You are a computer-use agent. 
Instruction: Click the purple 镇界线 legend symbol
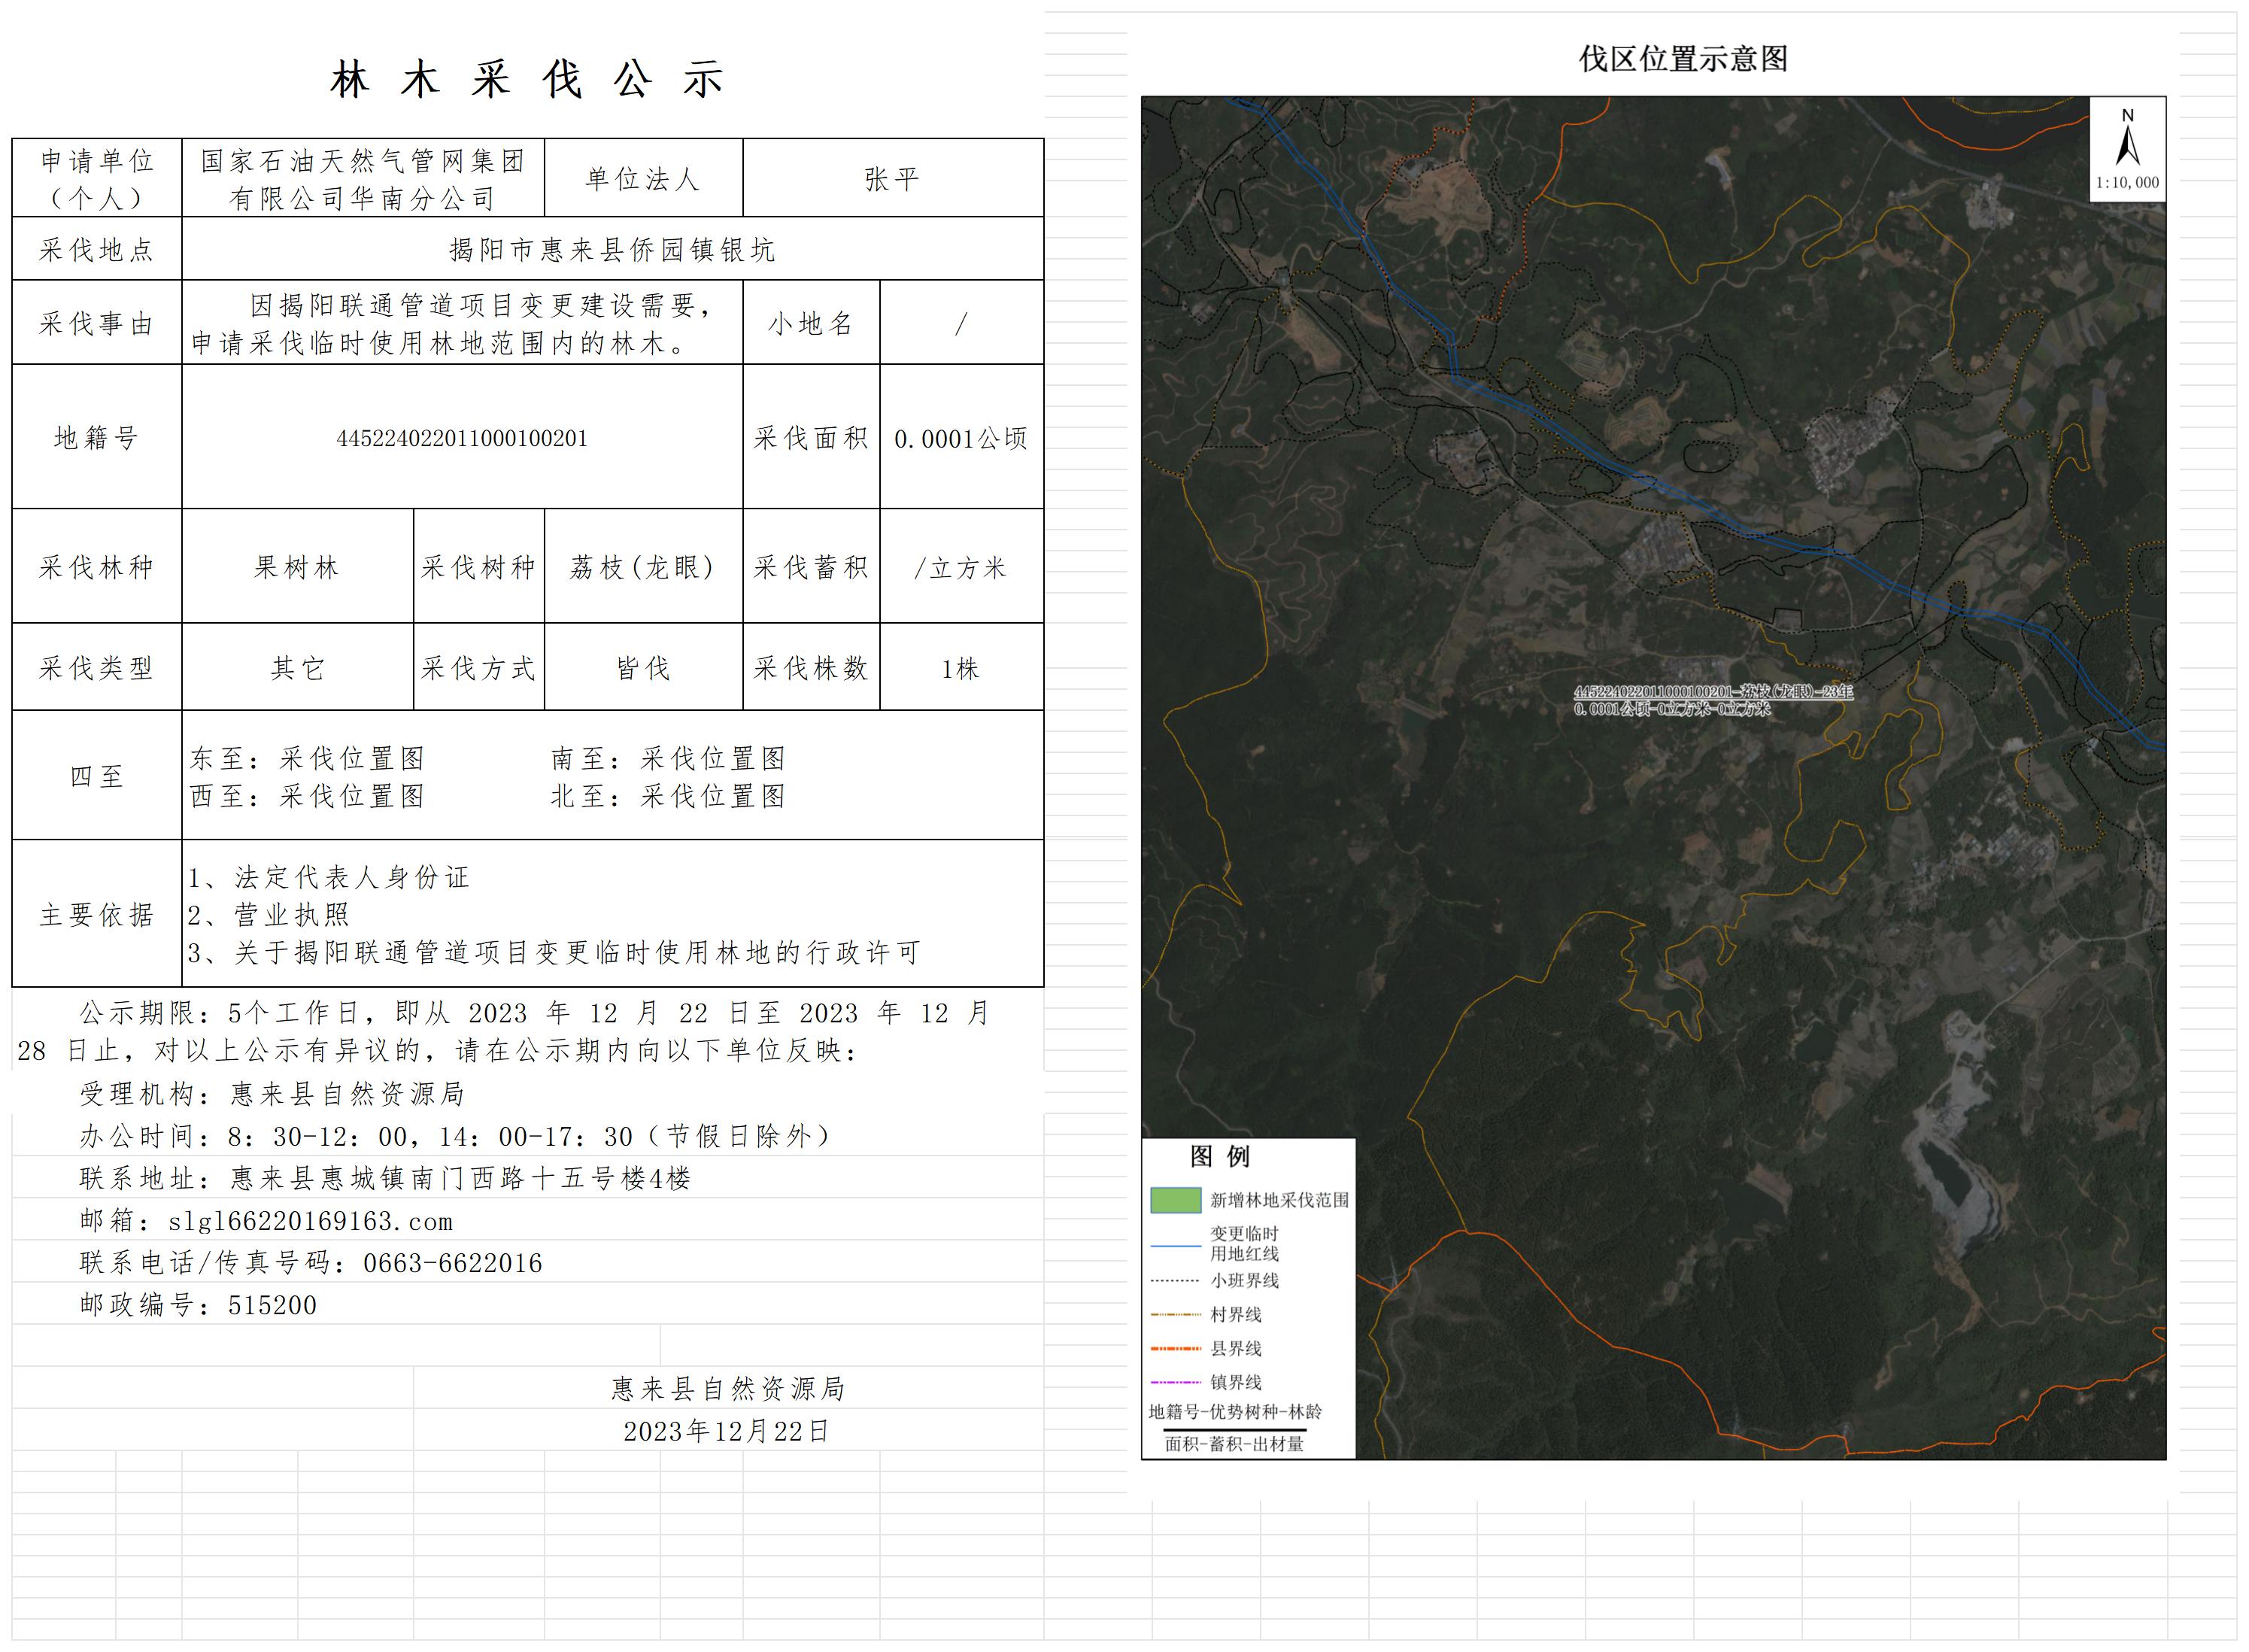[1175, 1383]
